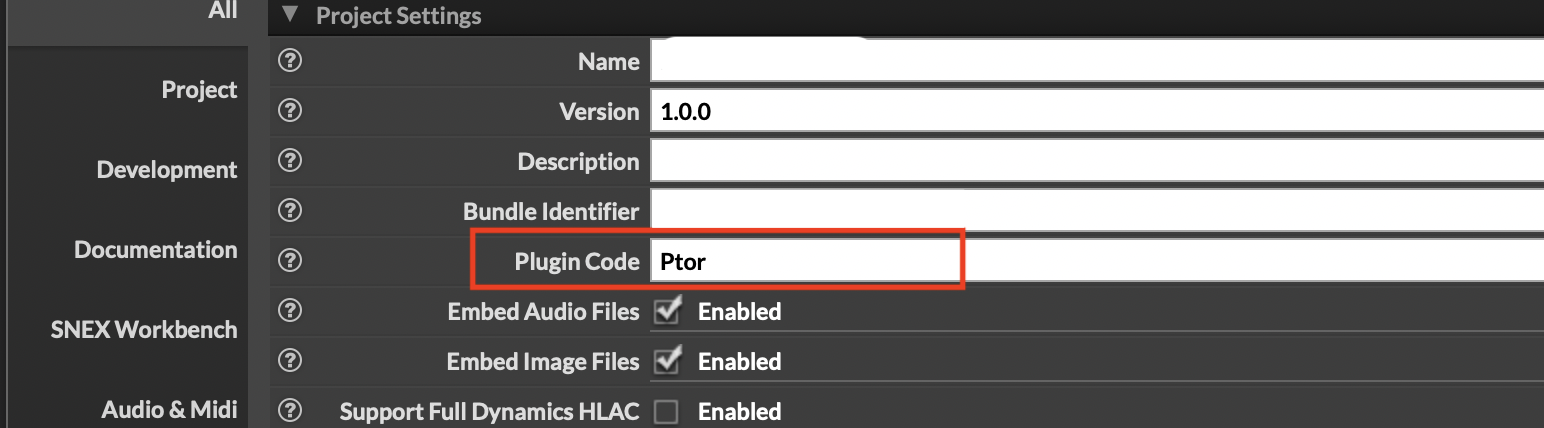Image resolution: width=1544 pixels, height=428 pixels.
Task: Show help for Bundle Identifier
Action: (290, 211)
